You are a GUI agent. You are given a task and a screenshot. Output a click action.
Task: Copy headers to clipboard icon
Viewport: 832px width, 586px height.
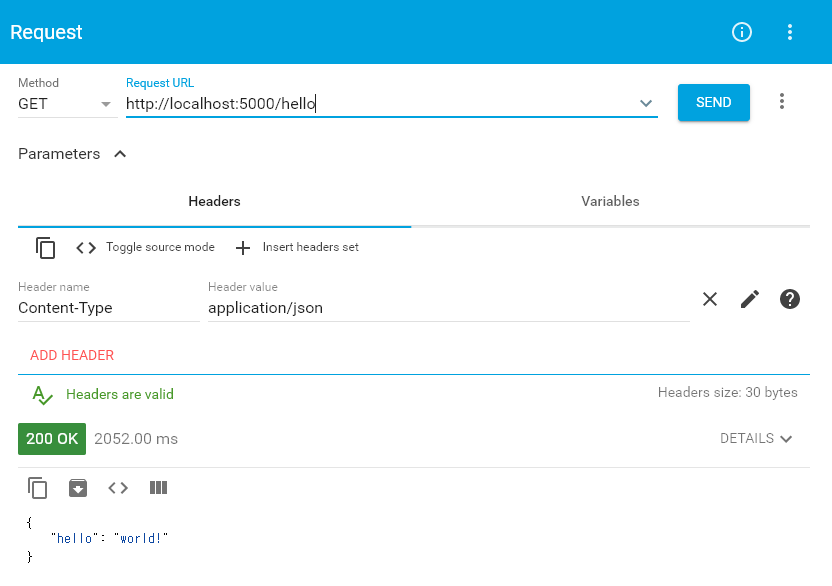45,247
